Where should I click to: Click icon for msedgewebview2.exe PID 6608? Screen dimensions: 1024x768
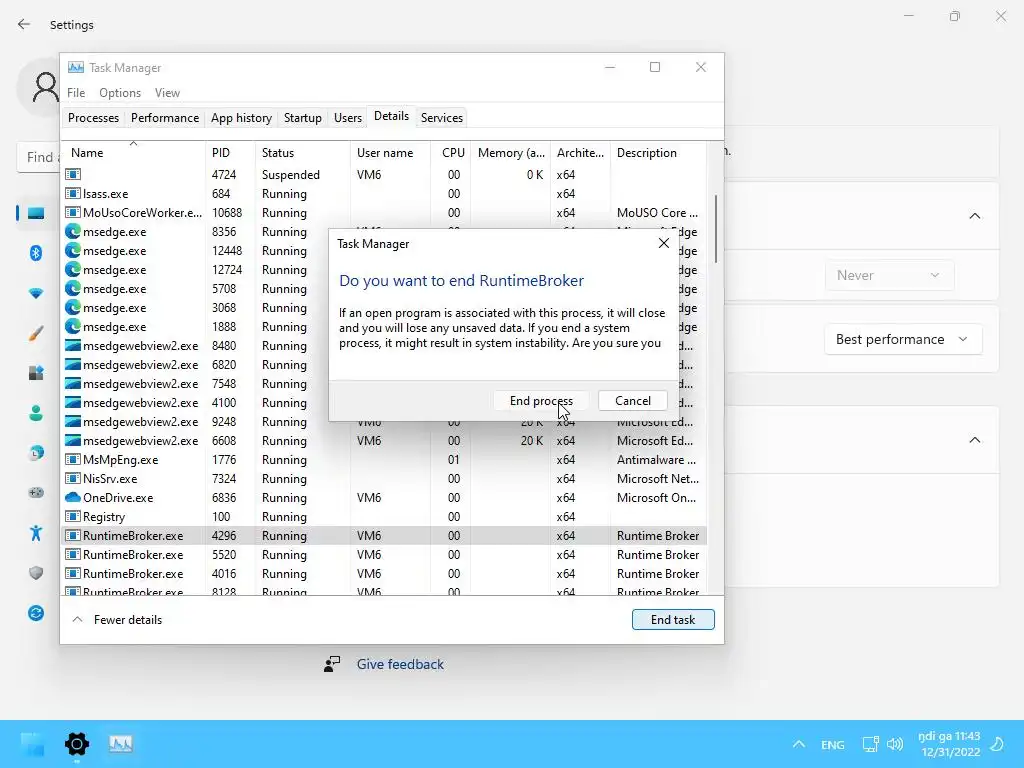(x=73, y=440)
